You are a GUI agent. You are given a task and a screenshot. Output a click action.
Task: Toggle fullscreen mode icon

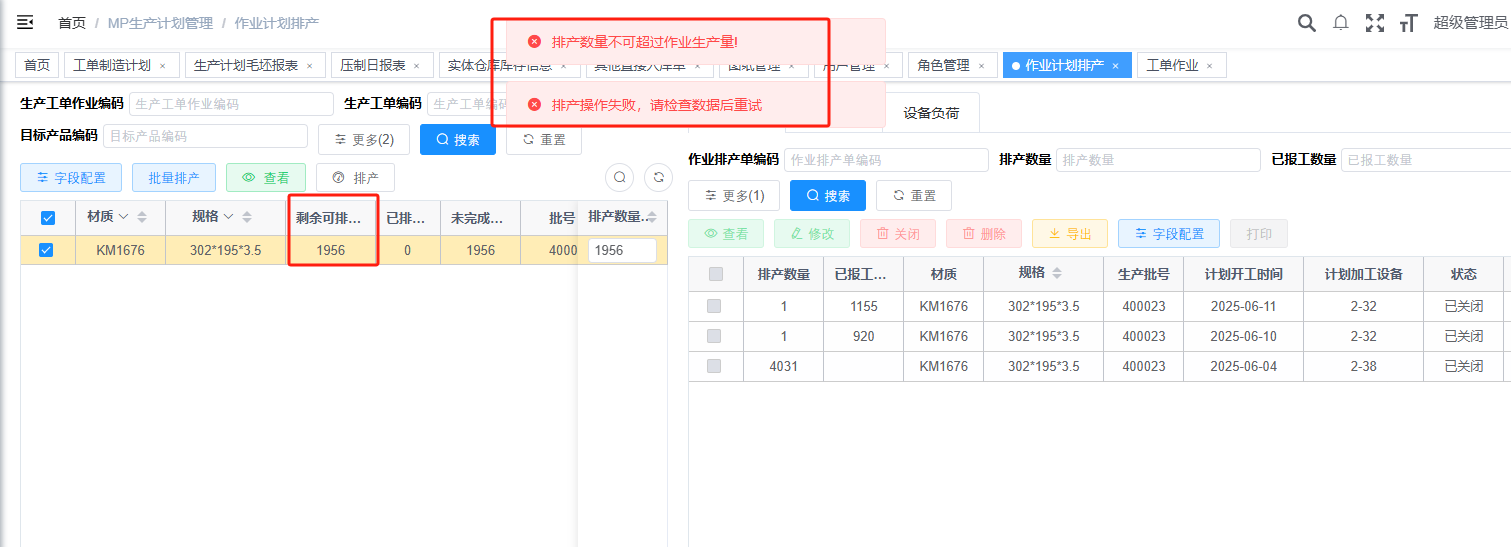[1375, 22]
